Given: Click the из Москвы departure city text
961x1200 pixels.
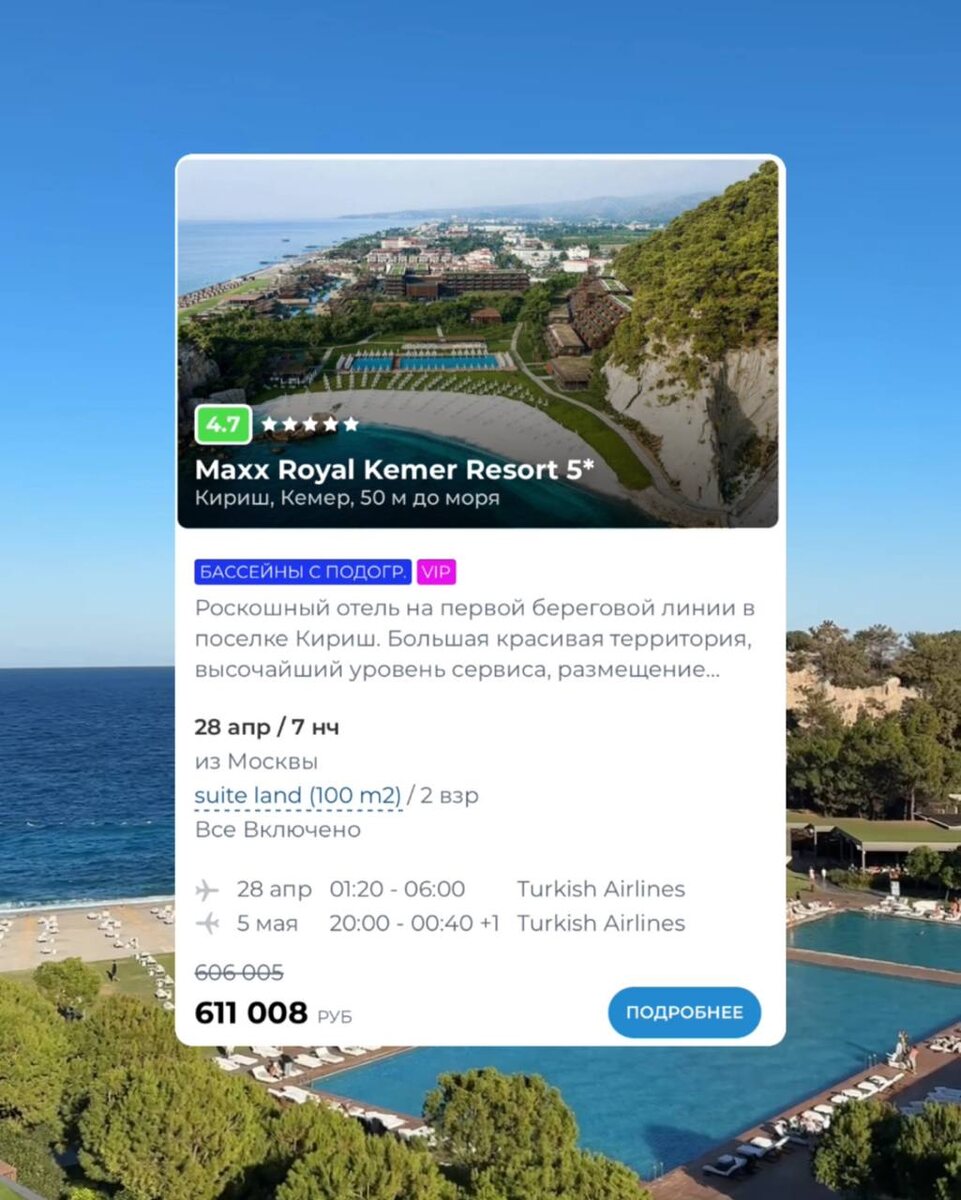Looking at the screenshot, I should (257, 762).
